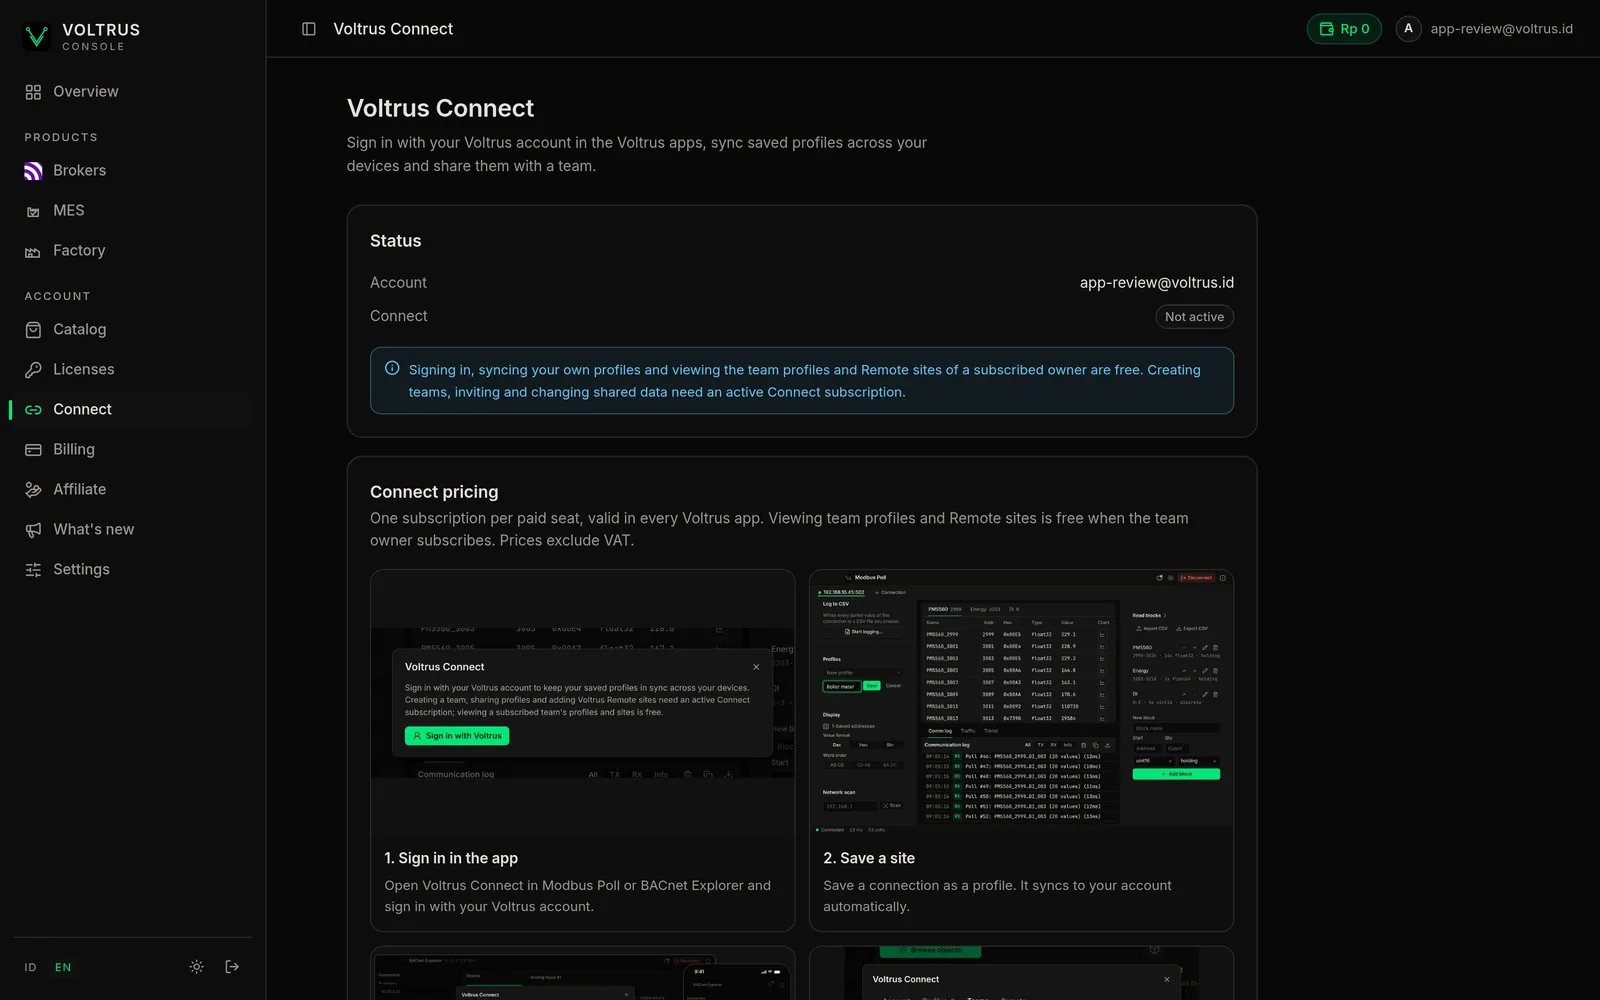Click the What's new megaphone icon
Viewport: 1600px width, 1000px height.
(x=33, y=530)
